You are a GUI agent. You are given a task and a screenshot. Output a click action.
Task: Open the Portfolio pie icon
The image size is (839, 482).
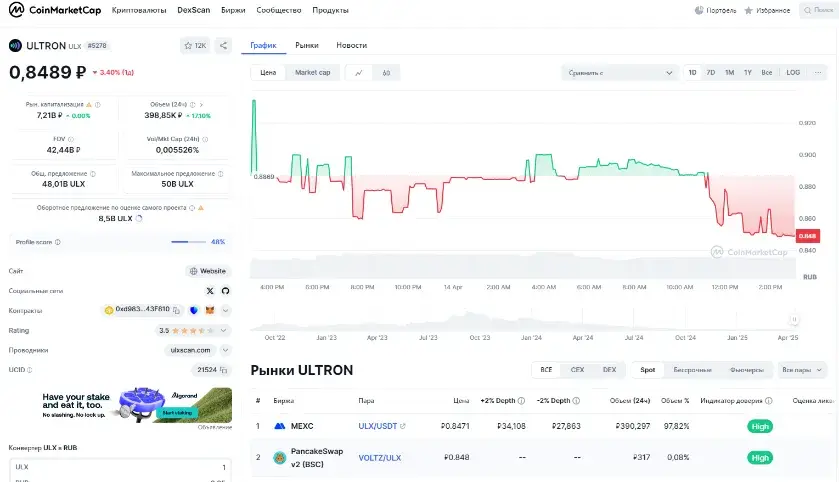[x=699, y=10]
